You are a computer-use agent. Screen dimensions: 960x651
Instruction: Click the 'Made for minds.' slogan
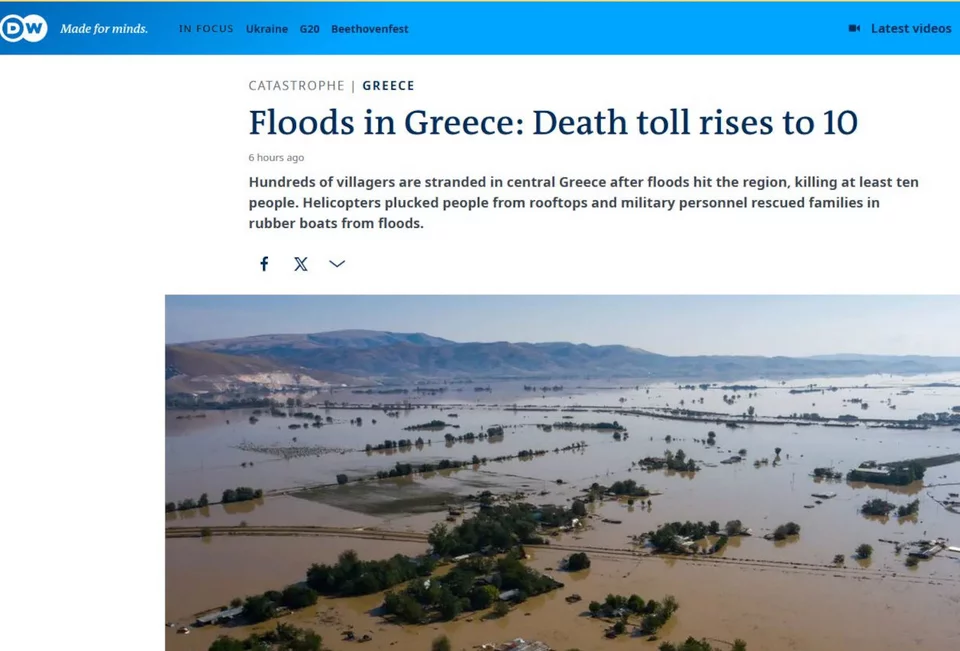(104, 29)
